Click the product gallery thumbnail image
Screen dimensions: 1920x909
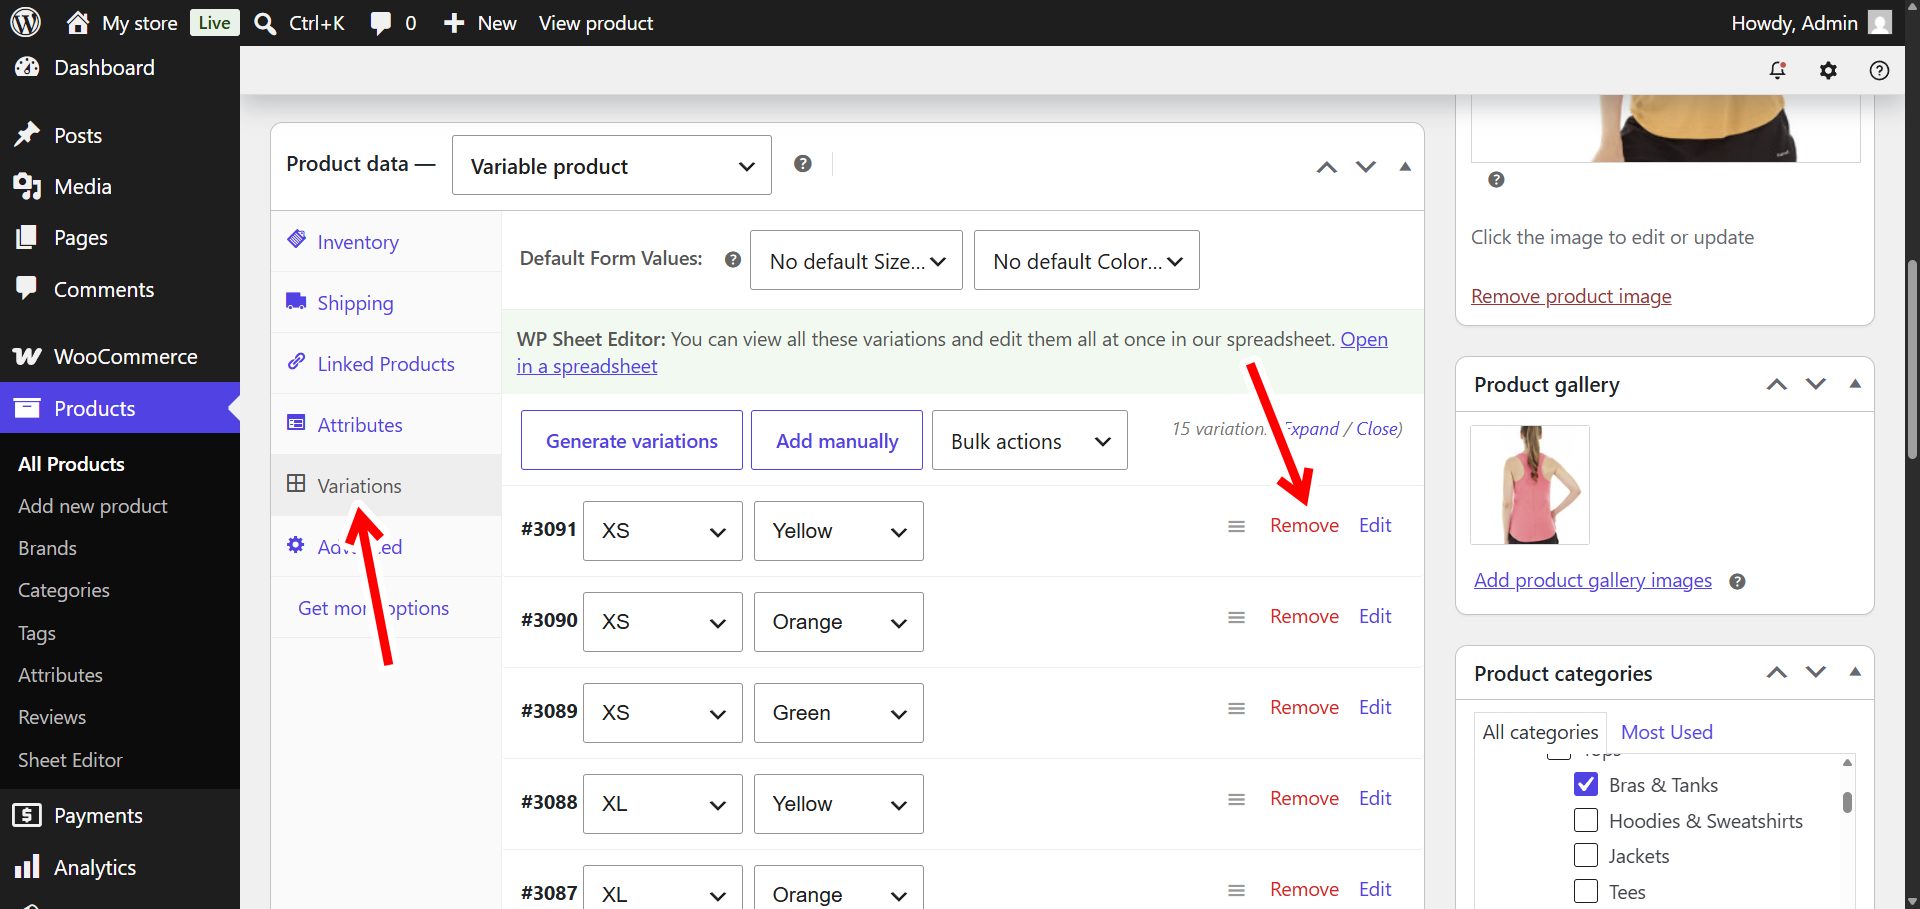click(1530, 485)
